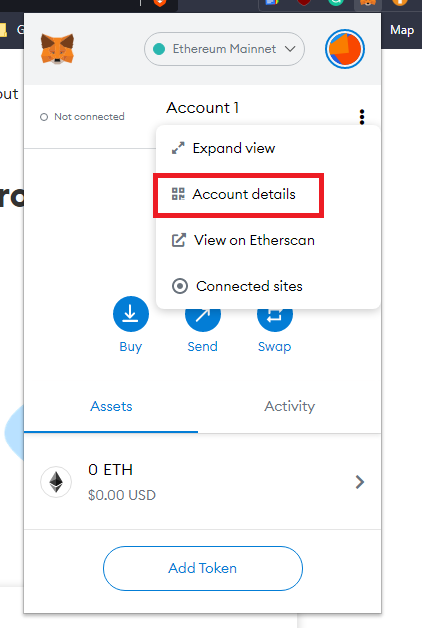Click the three-dot account options icon
Screen dimensions: 422x628
[x=362, y=117]
